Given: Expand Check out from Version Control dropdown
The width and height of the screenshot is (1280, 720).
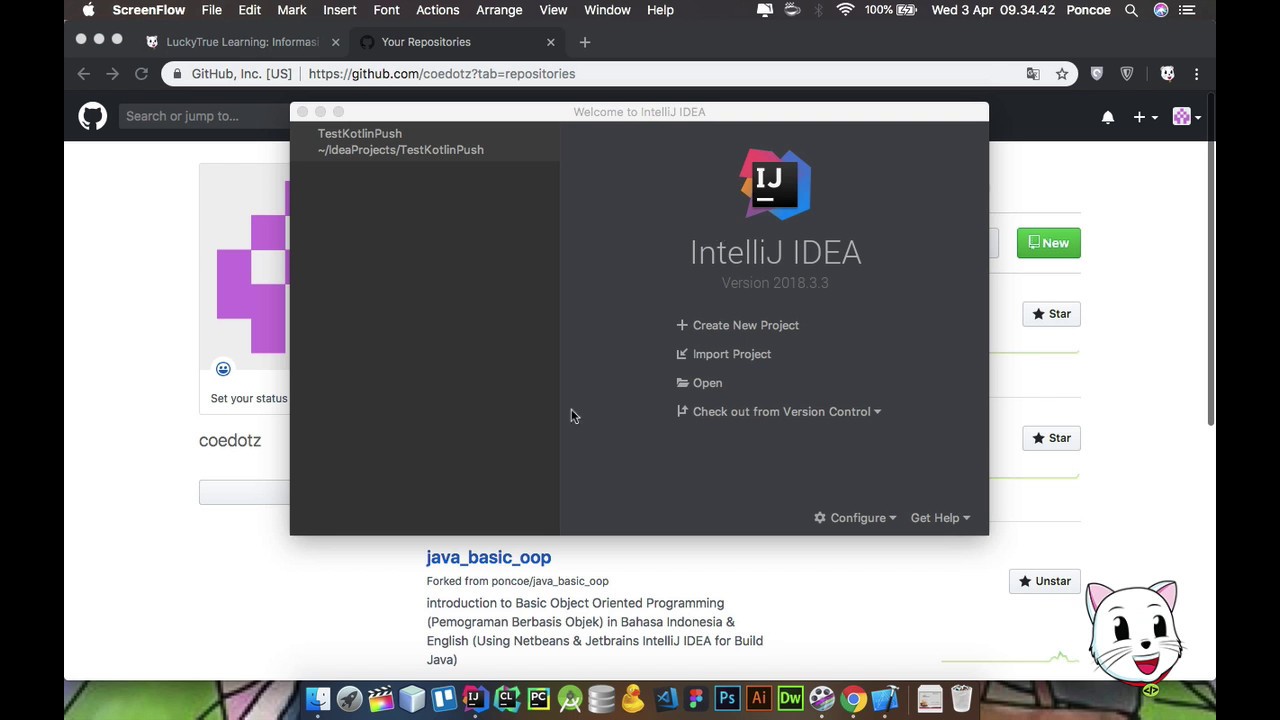Looking at the screenshot, I should (x=779, y=412).
